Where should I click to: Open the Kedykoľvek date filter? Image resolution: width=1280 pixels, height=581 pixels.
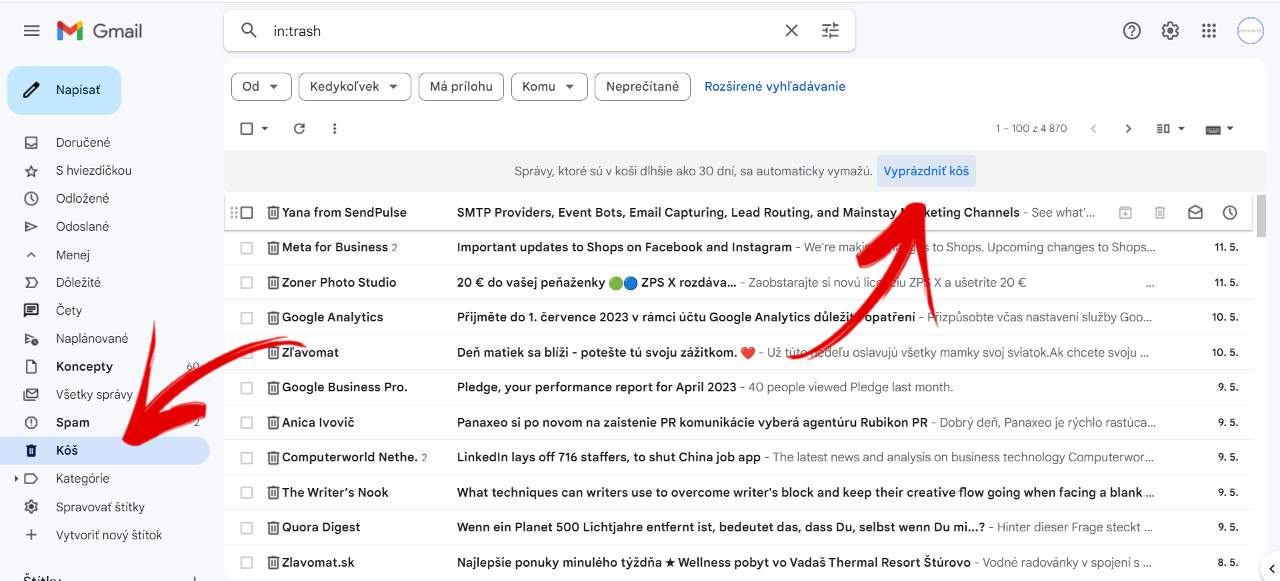point(355,87)
